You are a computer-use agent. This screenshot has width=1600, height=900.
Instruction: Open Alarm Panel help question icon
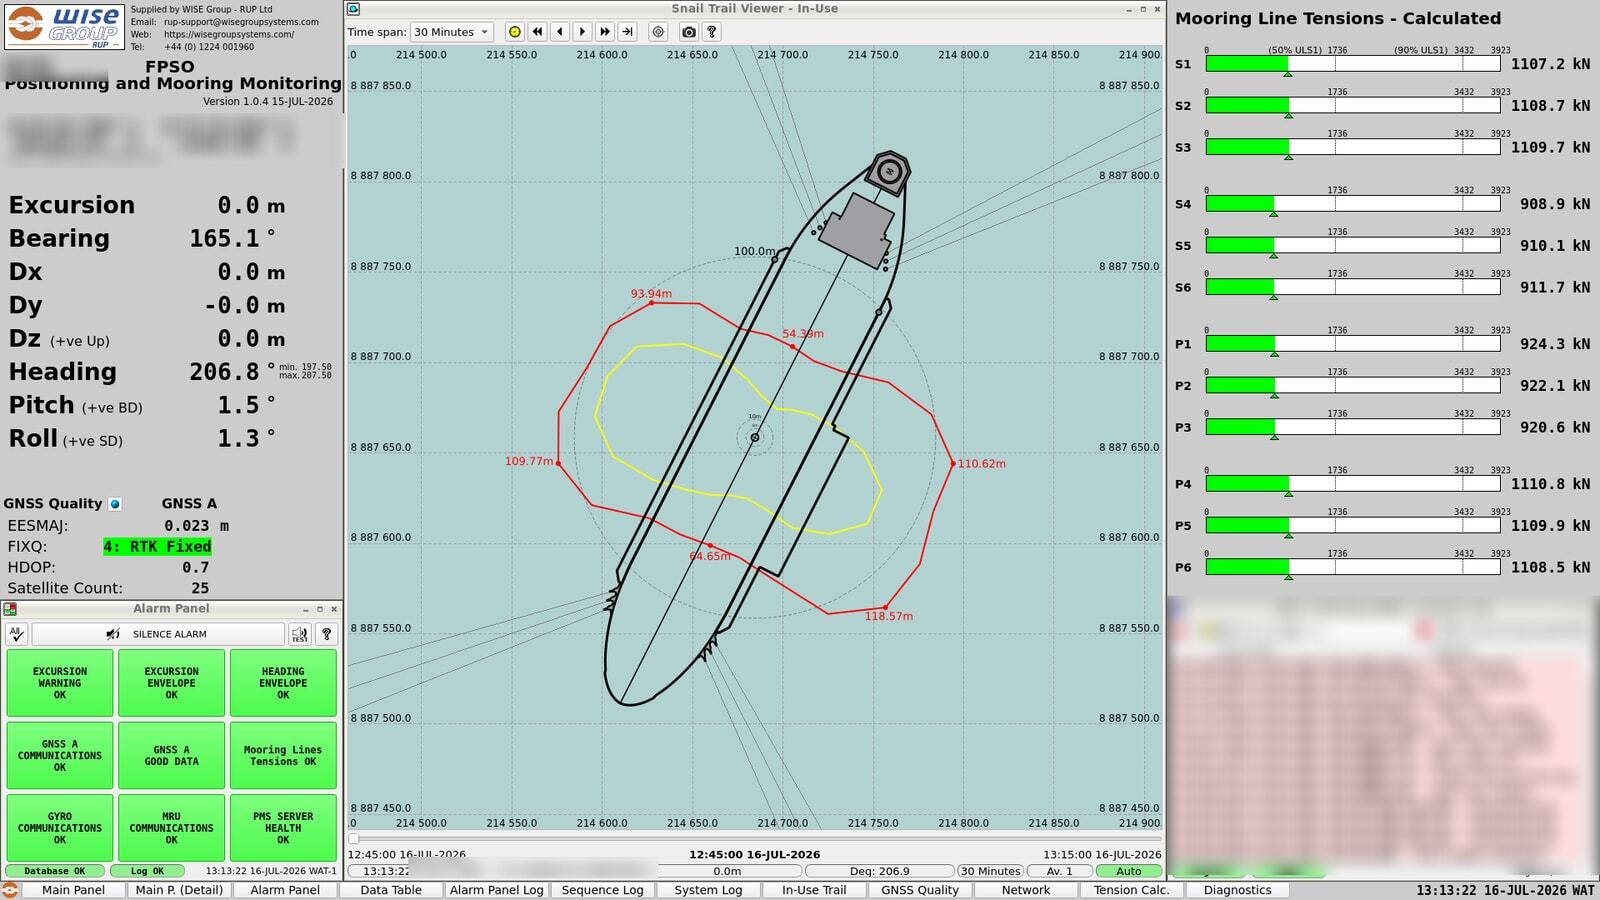click(326, 634)
